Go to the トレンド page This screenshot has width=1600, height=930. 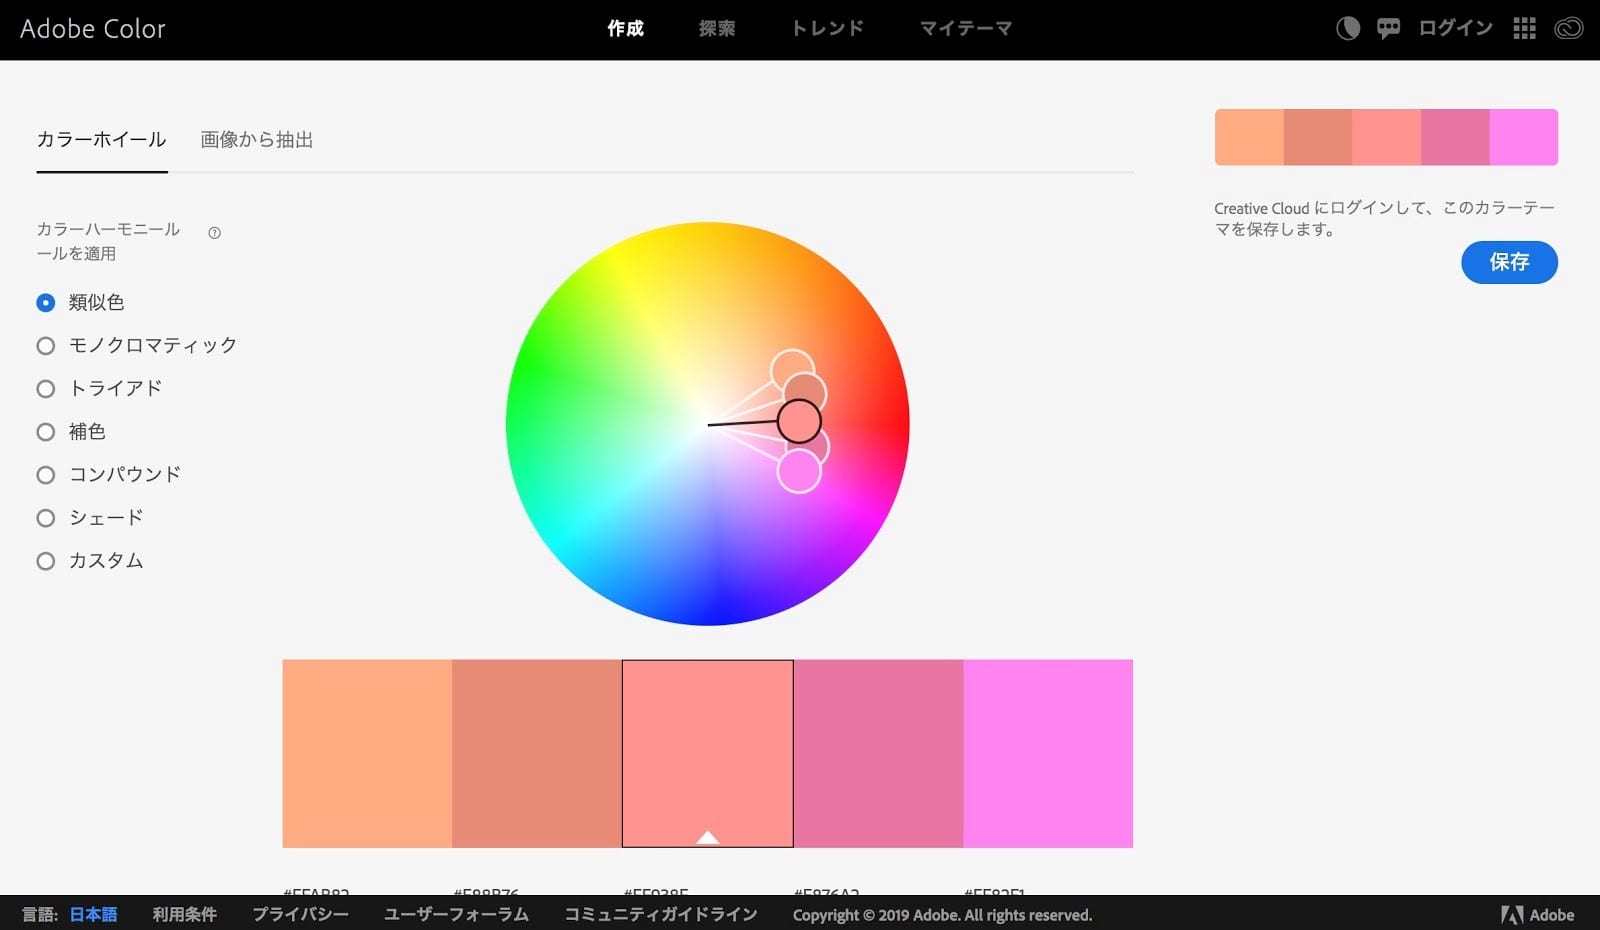click(x=828, y=29)
